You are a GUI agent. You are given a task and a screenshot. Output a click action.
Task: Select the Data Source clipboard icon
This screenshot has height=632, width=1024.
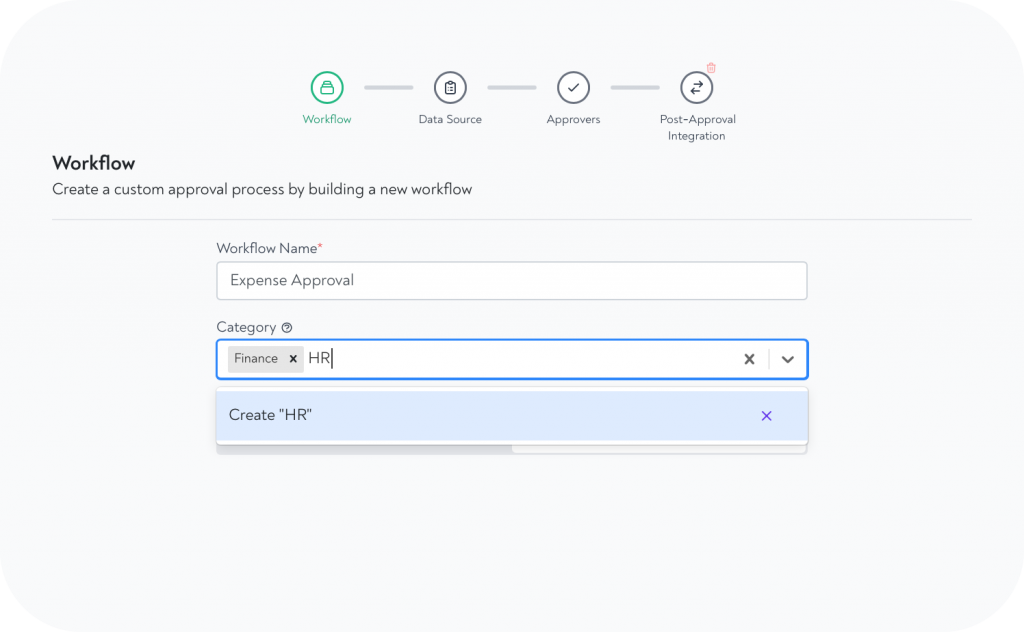(x=450, y=87)
